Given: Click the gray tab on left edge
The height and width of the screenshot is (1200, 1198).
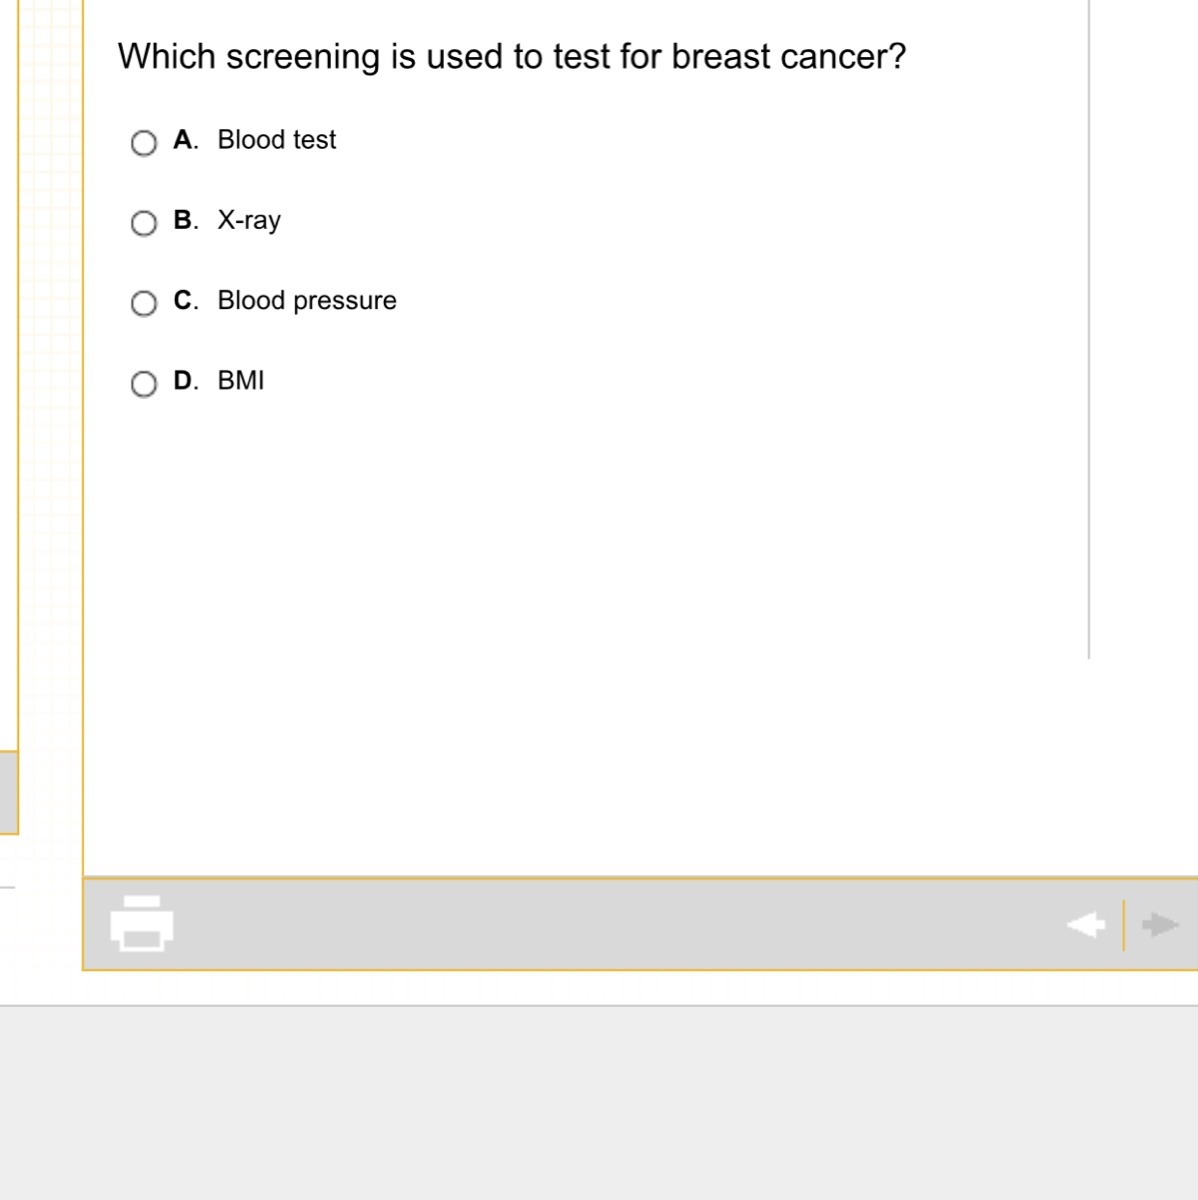Looking at the screenshot, I should [x=8, y=792].
